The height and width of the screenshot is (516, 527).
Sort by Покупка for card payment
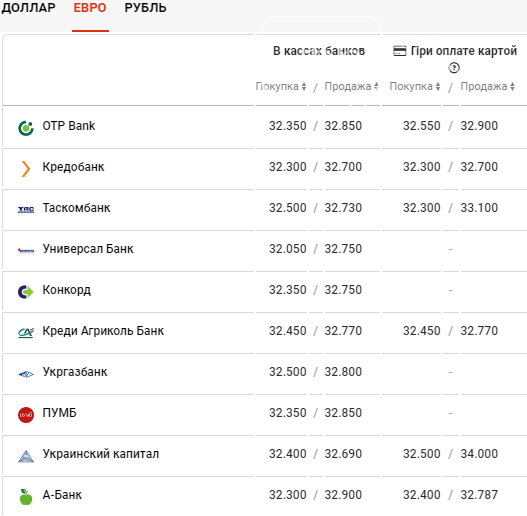tap(415, 86)
